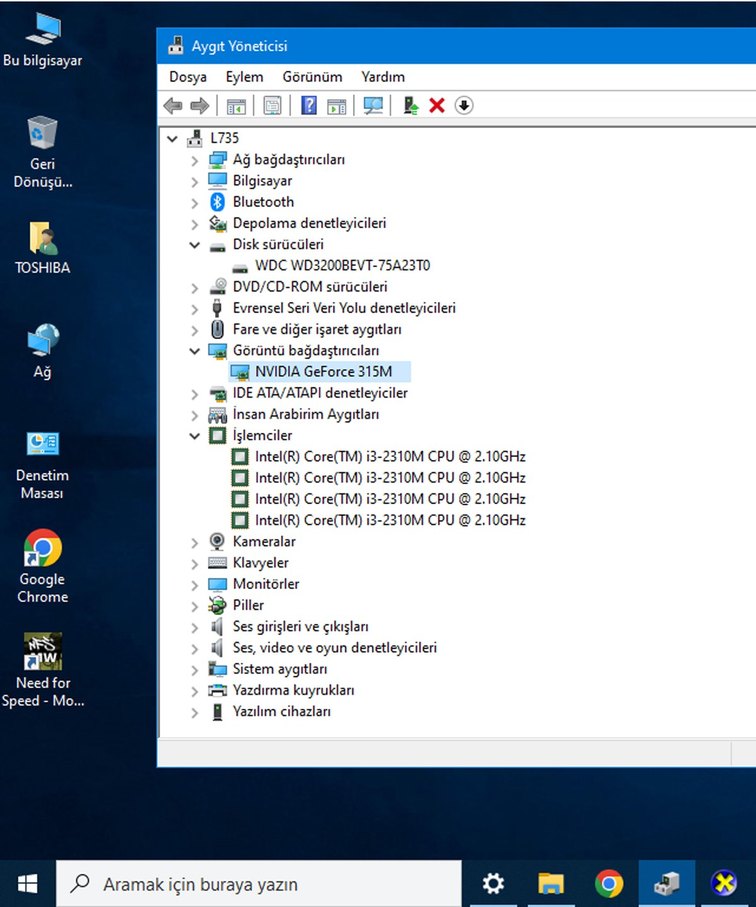This screenshot has width=756, height=907.
Task: Select the Ağ network desktop icon
Action: [43, 351]
